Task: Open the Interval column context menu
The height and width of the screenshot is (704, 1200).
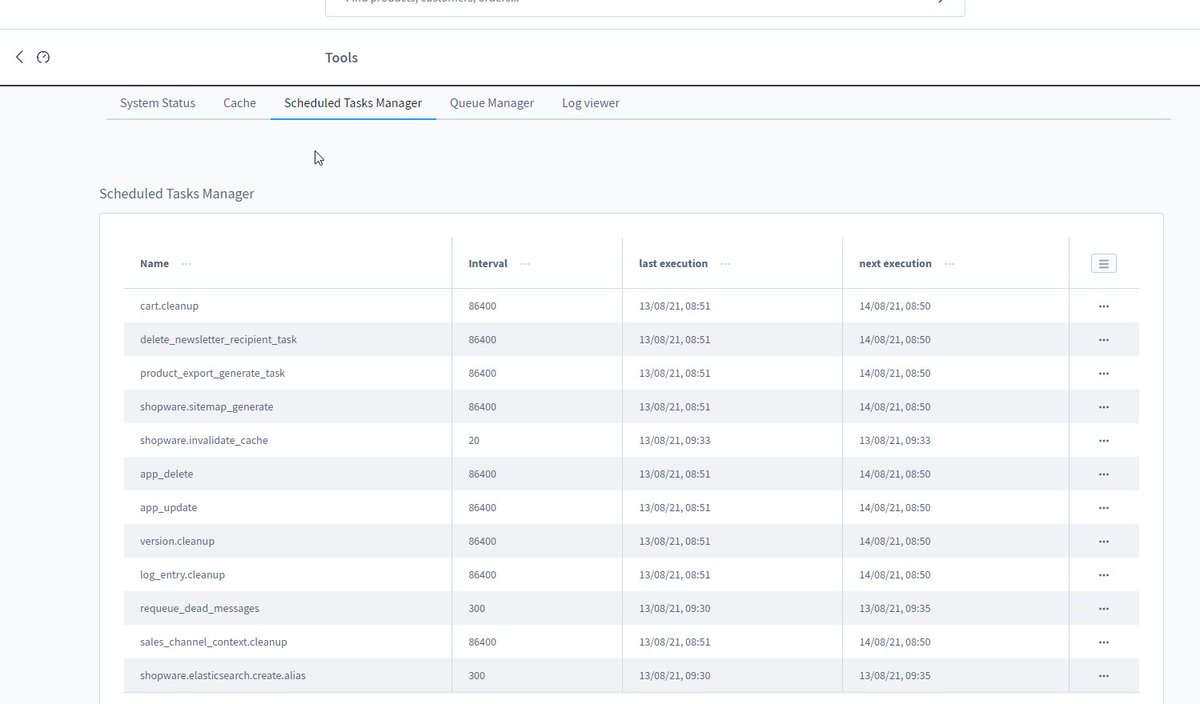Action: coord(524,263)
